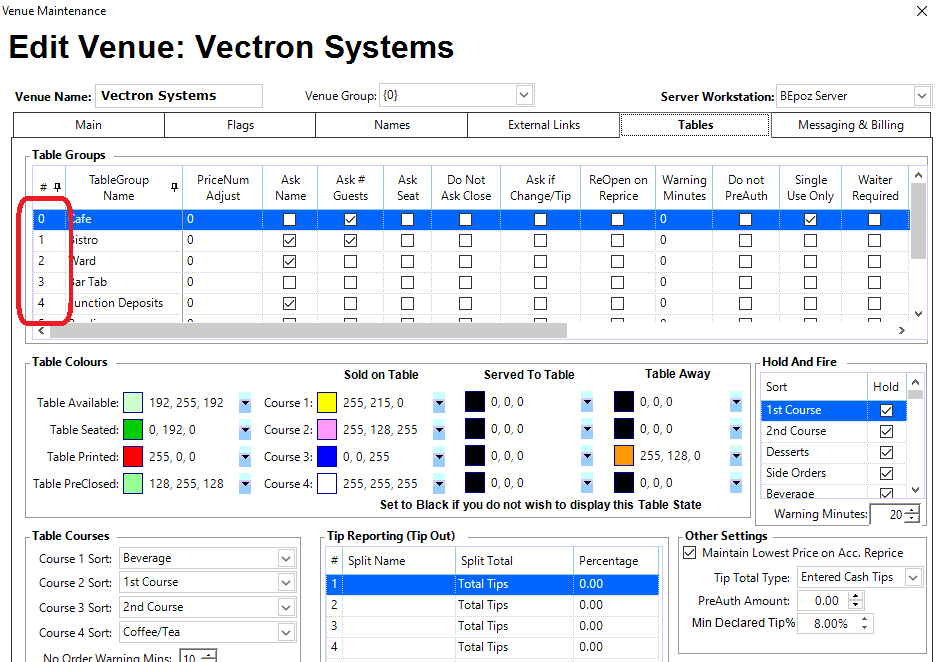Open the Course 4 Table Away colour arrow

click(736, 483)
